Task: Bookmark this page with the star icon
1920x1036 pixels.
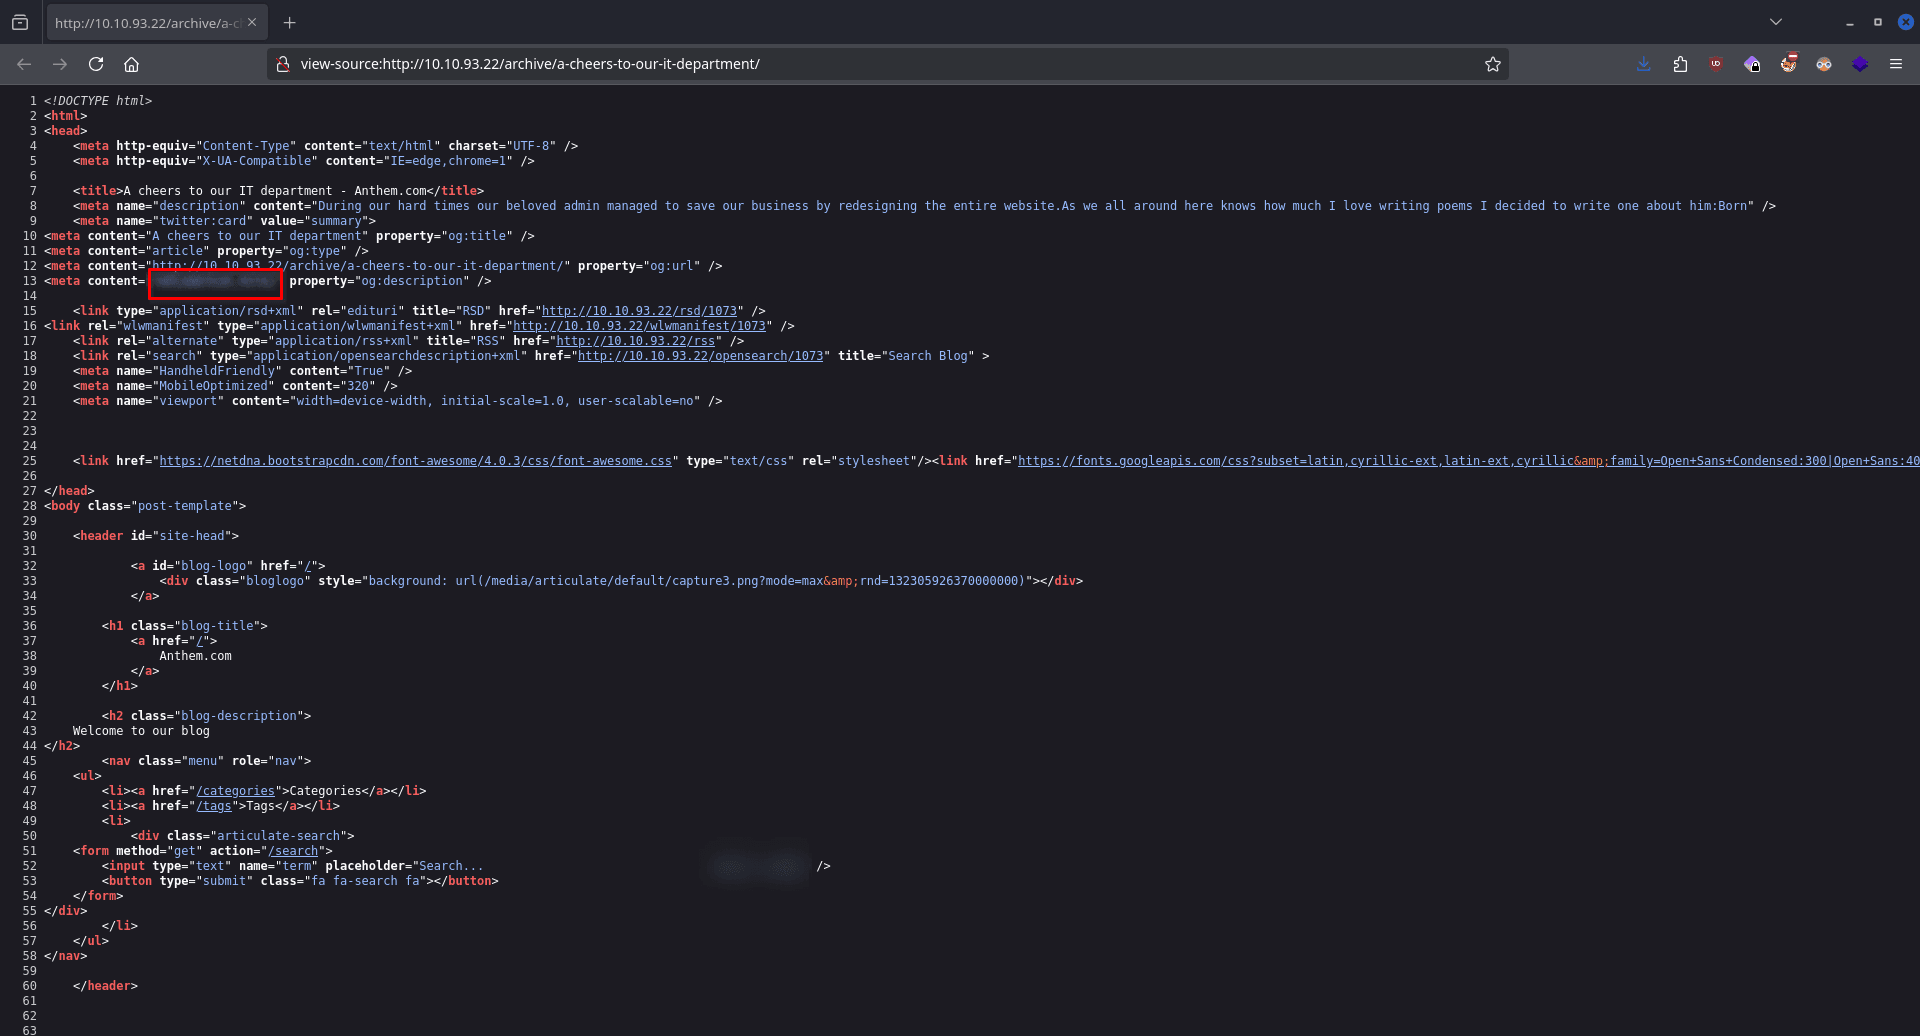Action: pos(1492,64)
